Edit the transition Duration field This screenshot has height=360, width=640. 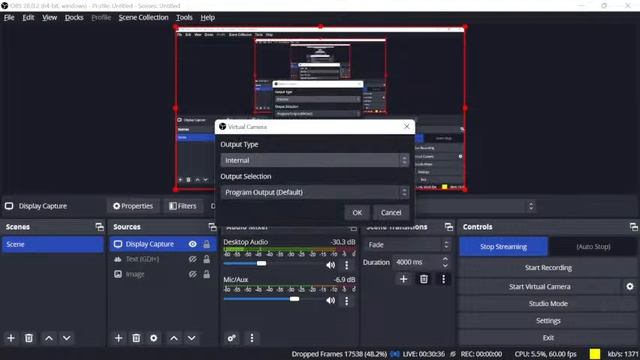click(416, 262)
